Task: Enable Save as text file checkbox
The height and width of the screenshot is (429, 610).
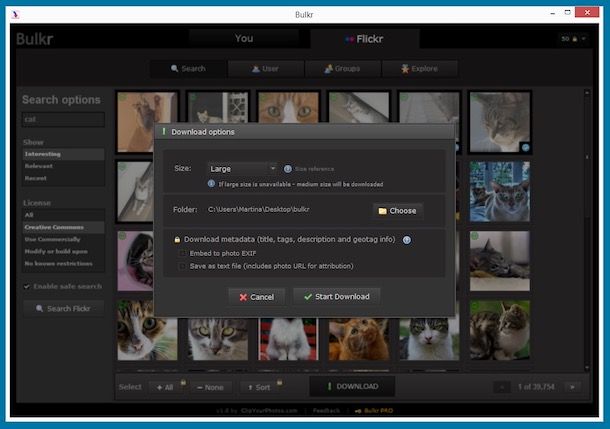Action: coord(182,266)
